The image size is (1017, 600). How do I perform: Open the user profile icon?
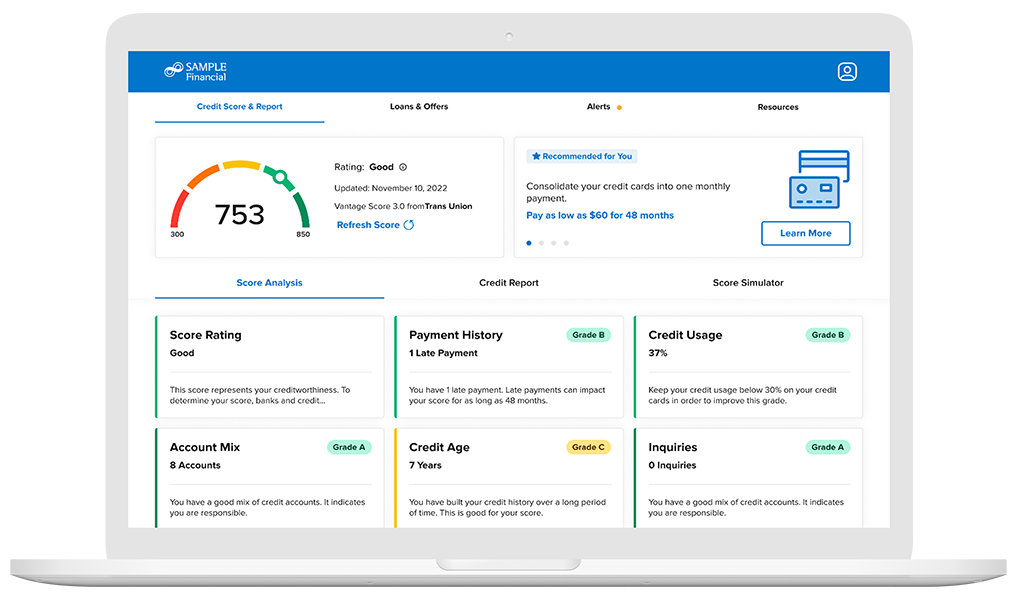[847, 72]
